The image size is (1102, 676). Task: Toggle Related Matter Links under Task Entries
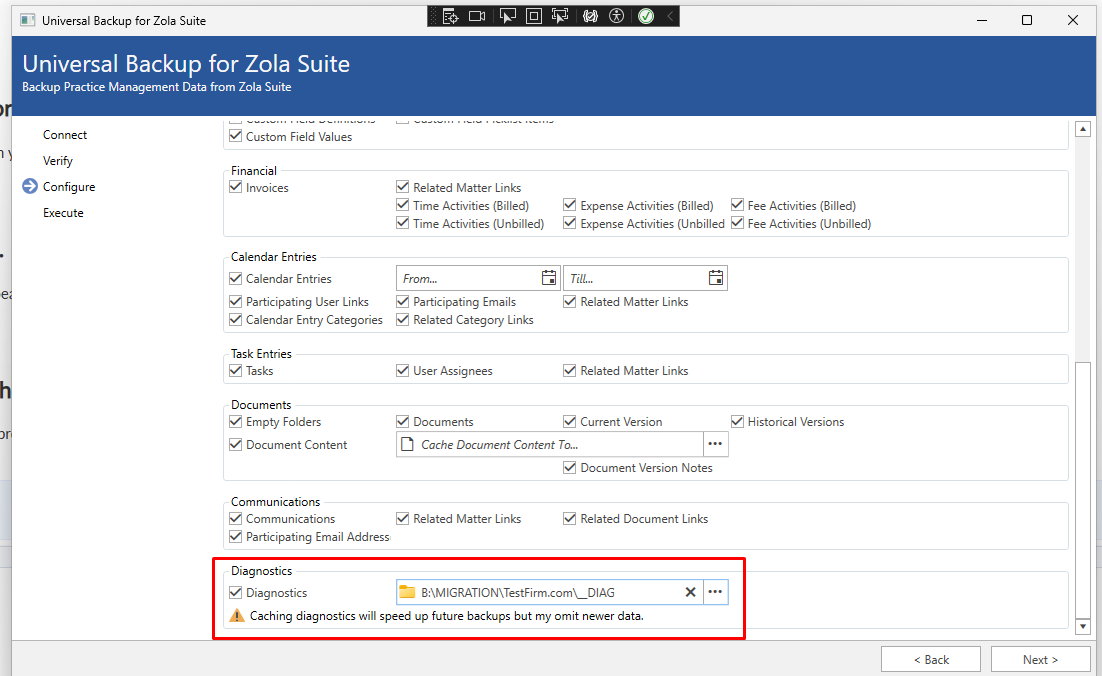click(570, 370)
